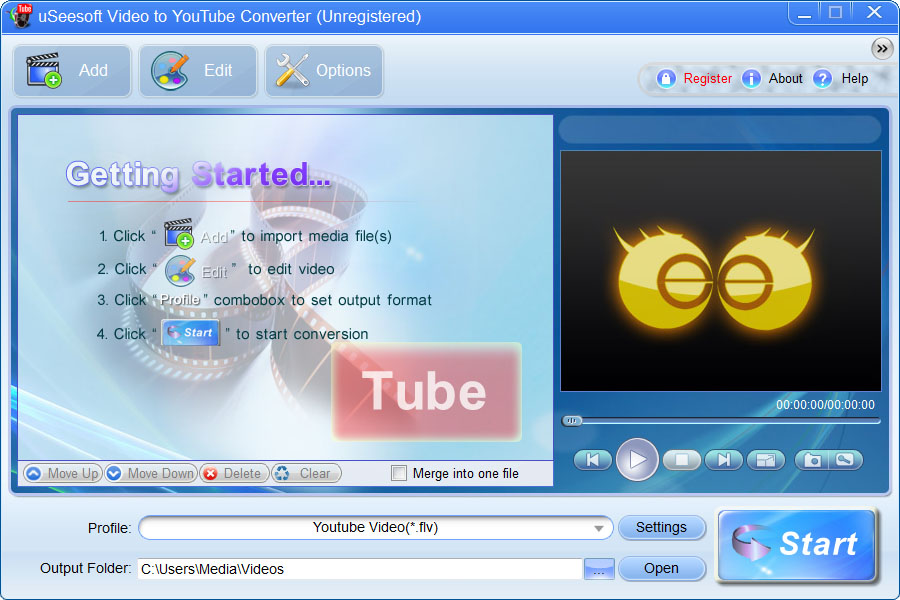Screen dimensions: 900x600
Task: Click the Settings button next to Profile
Action: point(661,527)
